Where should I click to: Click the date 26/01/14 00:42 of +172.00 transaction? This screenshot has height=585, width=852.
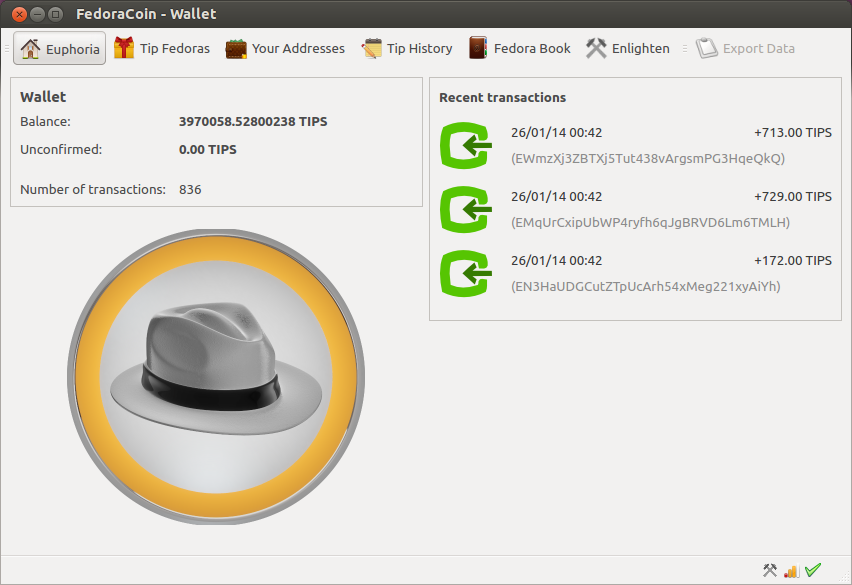click(556, 261)
